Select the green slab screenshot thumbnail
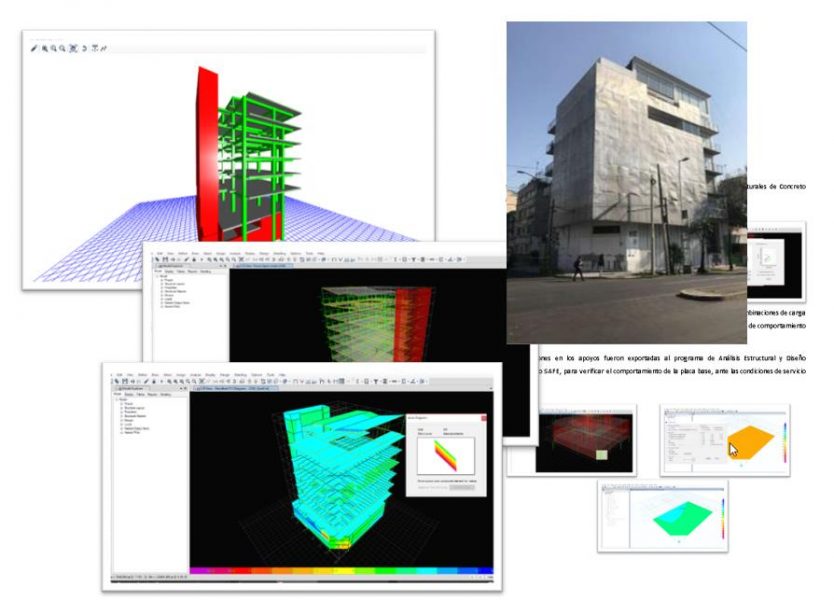Viewport: 834px width, 615px height. [x=662, y=514]
